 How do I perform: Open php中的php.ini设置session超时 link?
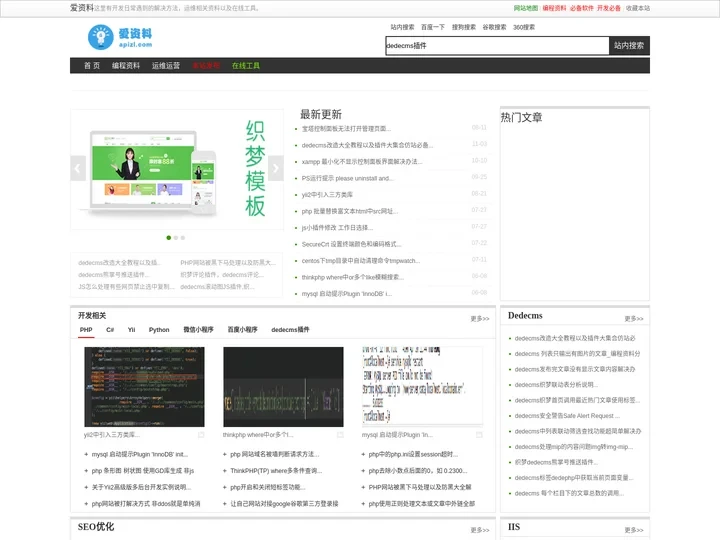pyautogui.click(x=413, y=454)
